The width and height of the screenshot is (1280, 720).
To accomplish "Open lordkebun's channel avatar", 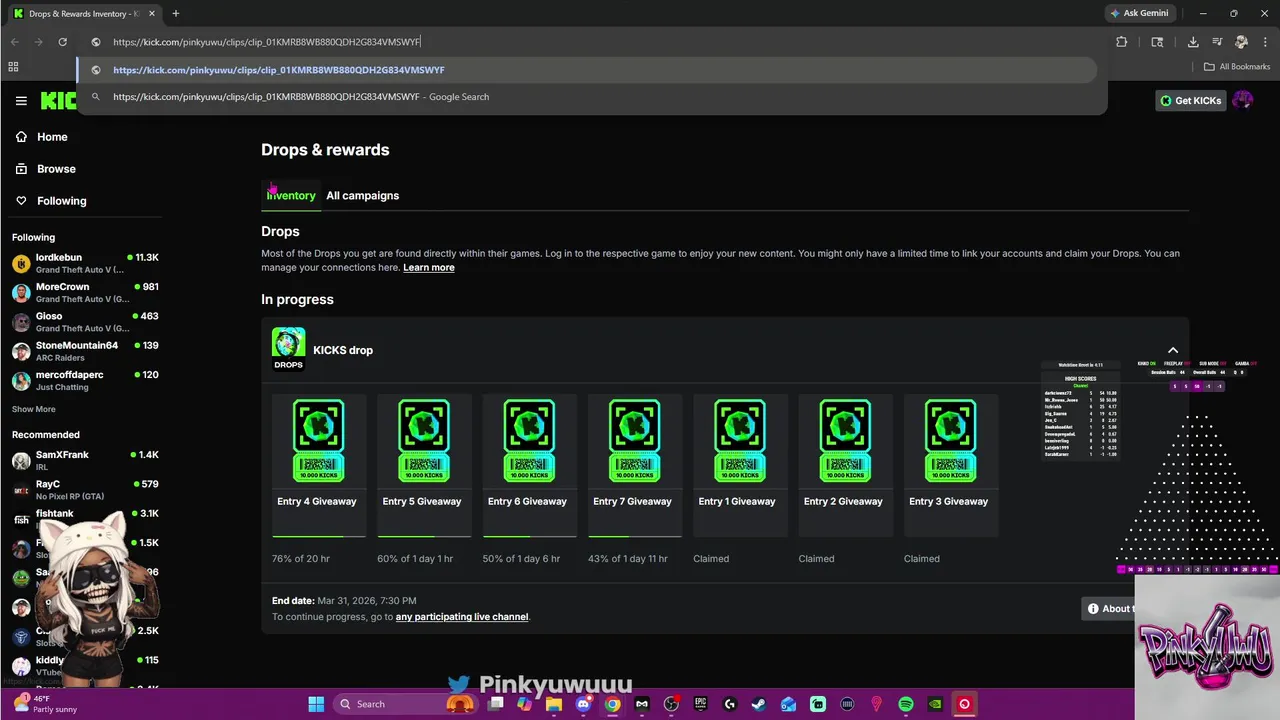I will [x=21, y=264].
